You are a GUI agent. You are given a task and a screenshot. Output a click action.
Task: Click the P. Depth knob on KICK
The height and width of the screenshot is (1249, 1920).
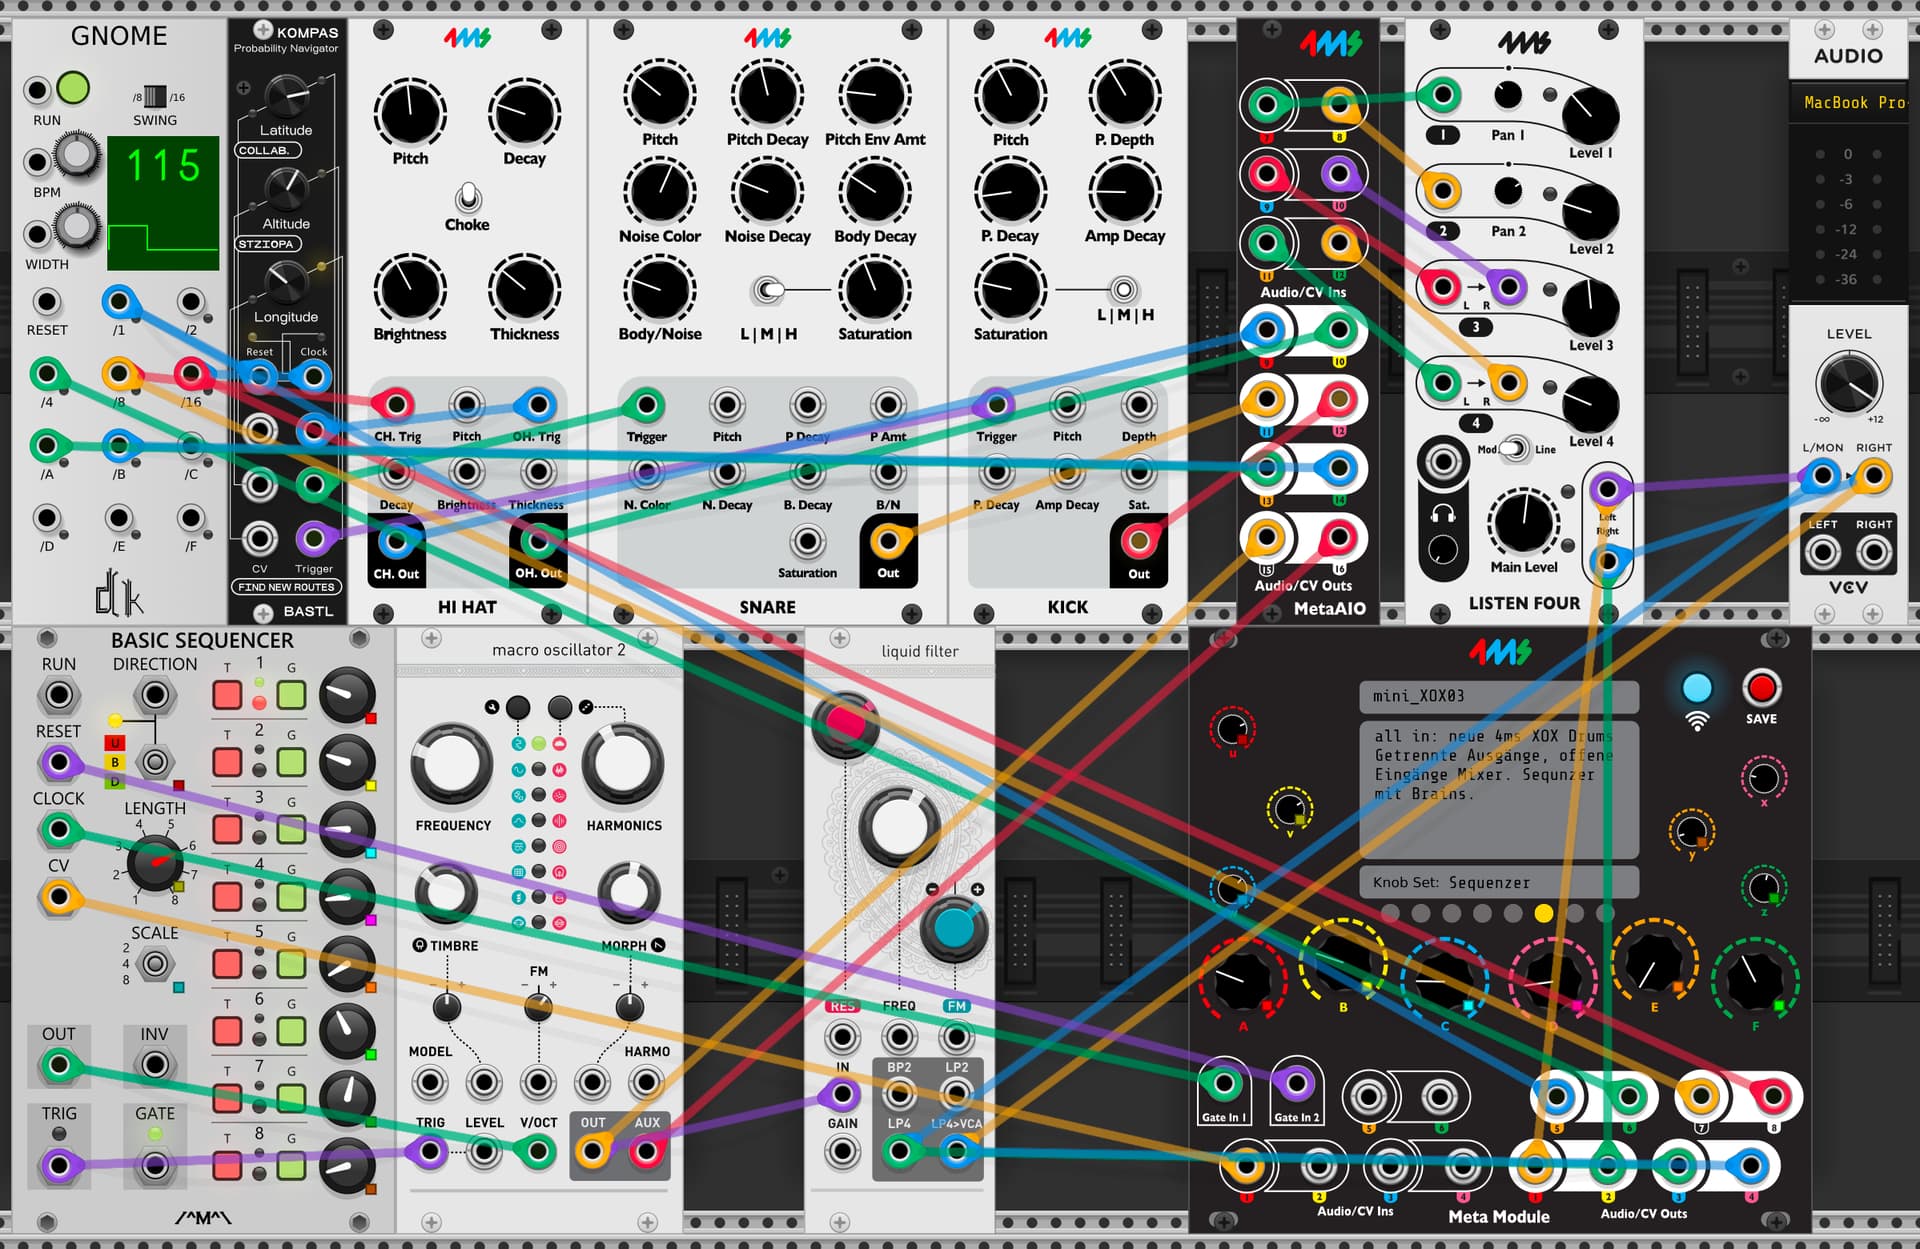1124,96
